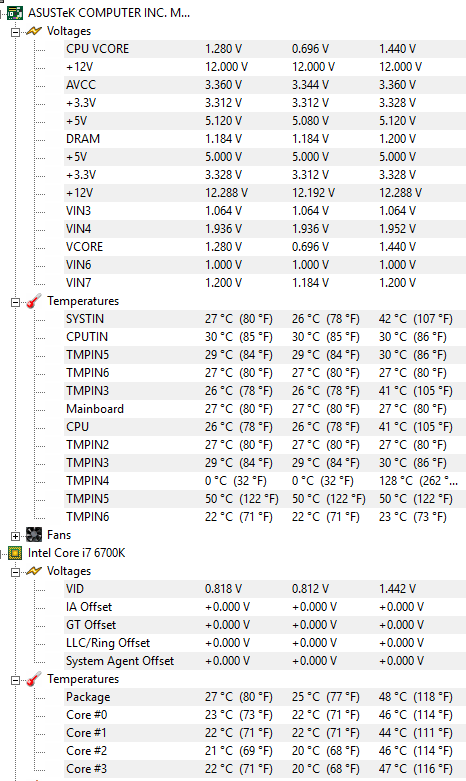Click the 48 °C Package max value
Image resolution: width=466 pixels, height=781 pixels.
click(416, 697)
